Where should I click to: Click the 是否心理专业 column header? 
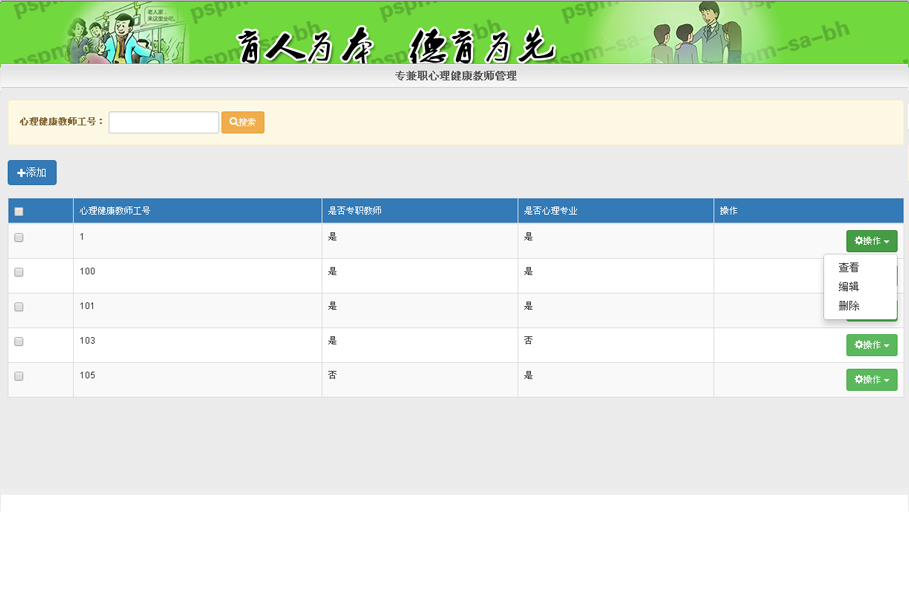coord(550,211)
